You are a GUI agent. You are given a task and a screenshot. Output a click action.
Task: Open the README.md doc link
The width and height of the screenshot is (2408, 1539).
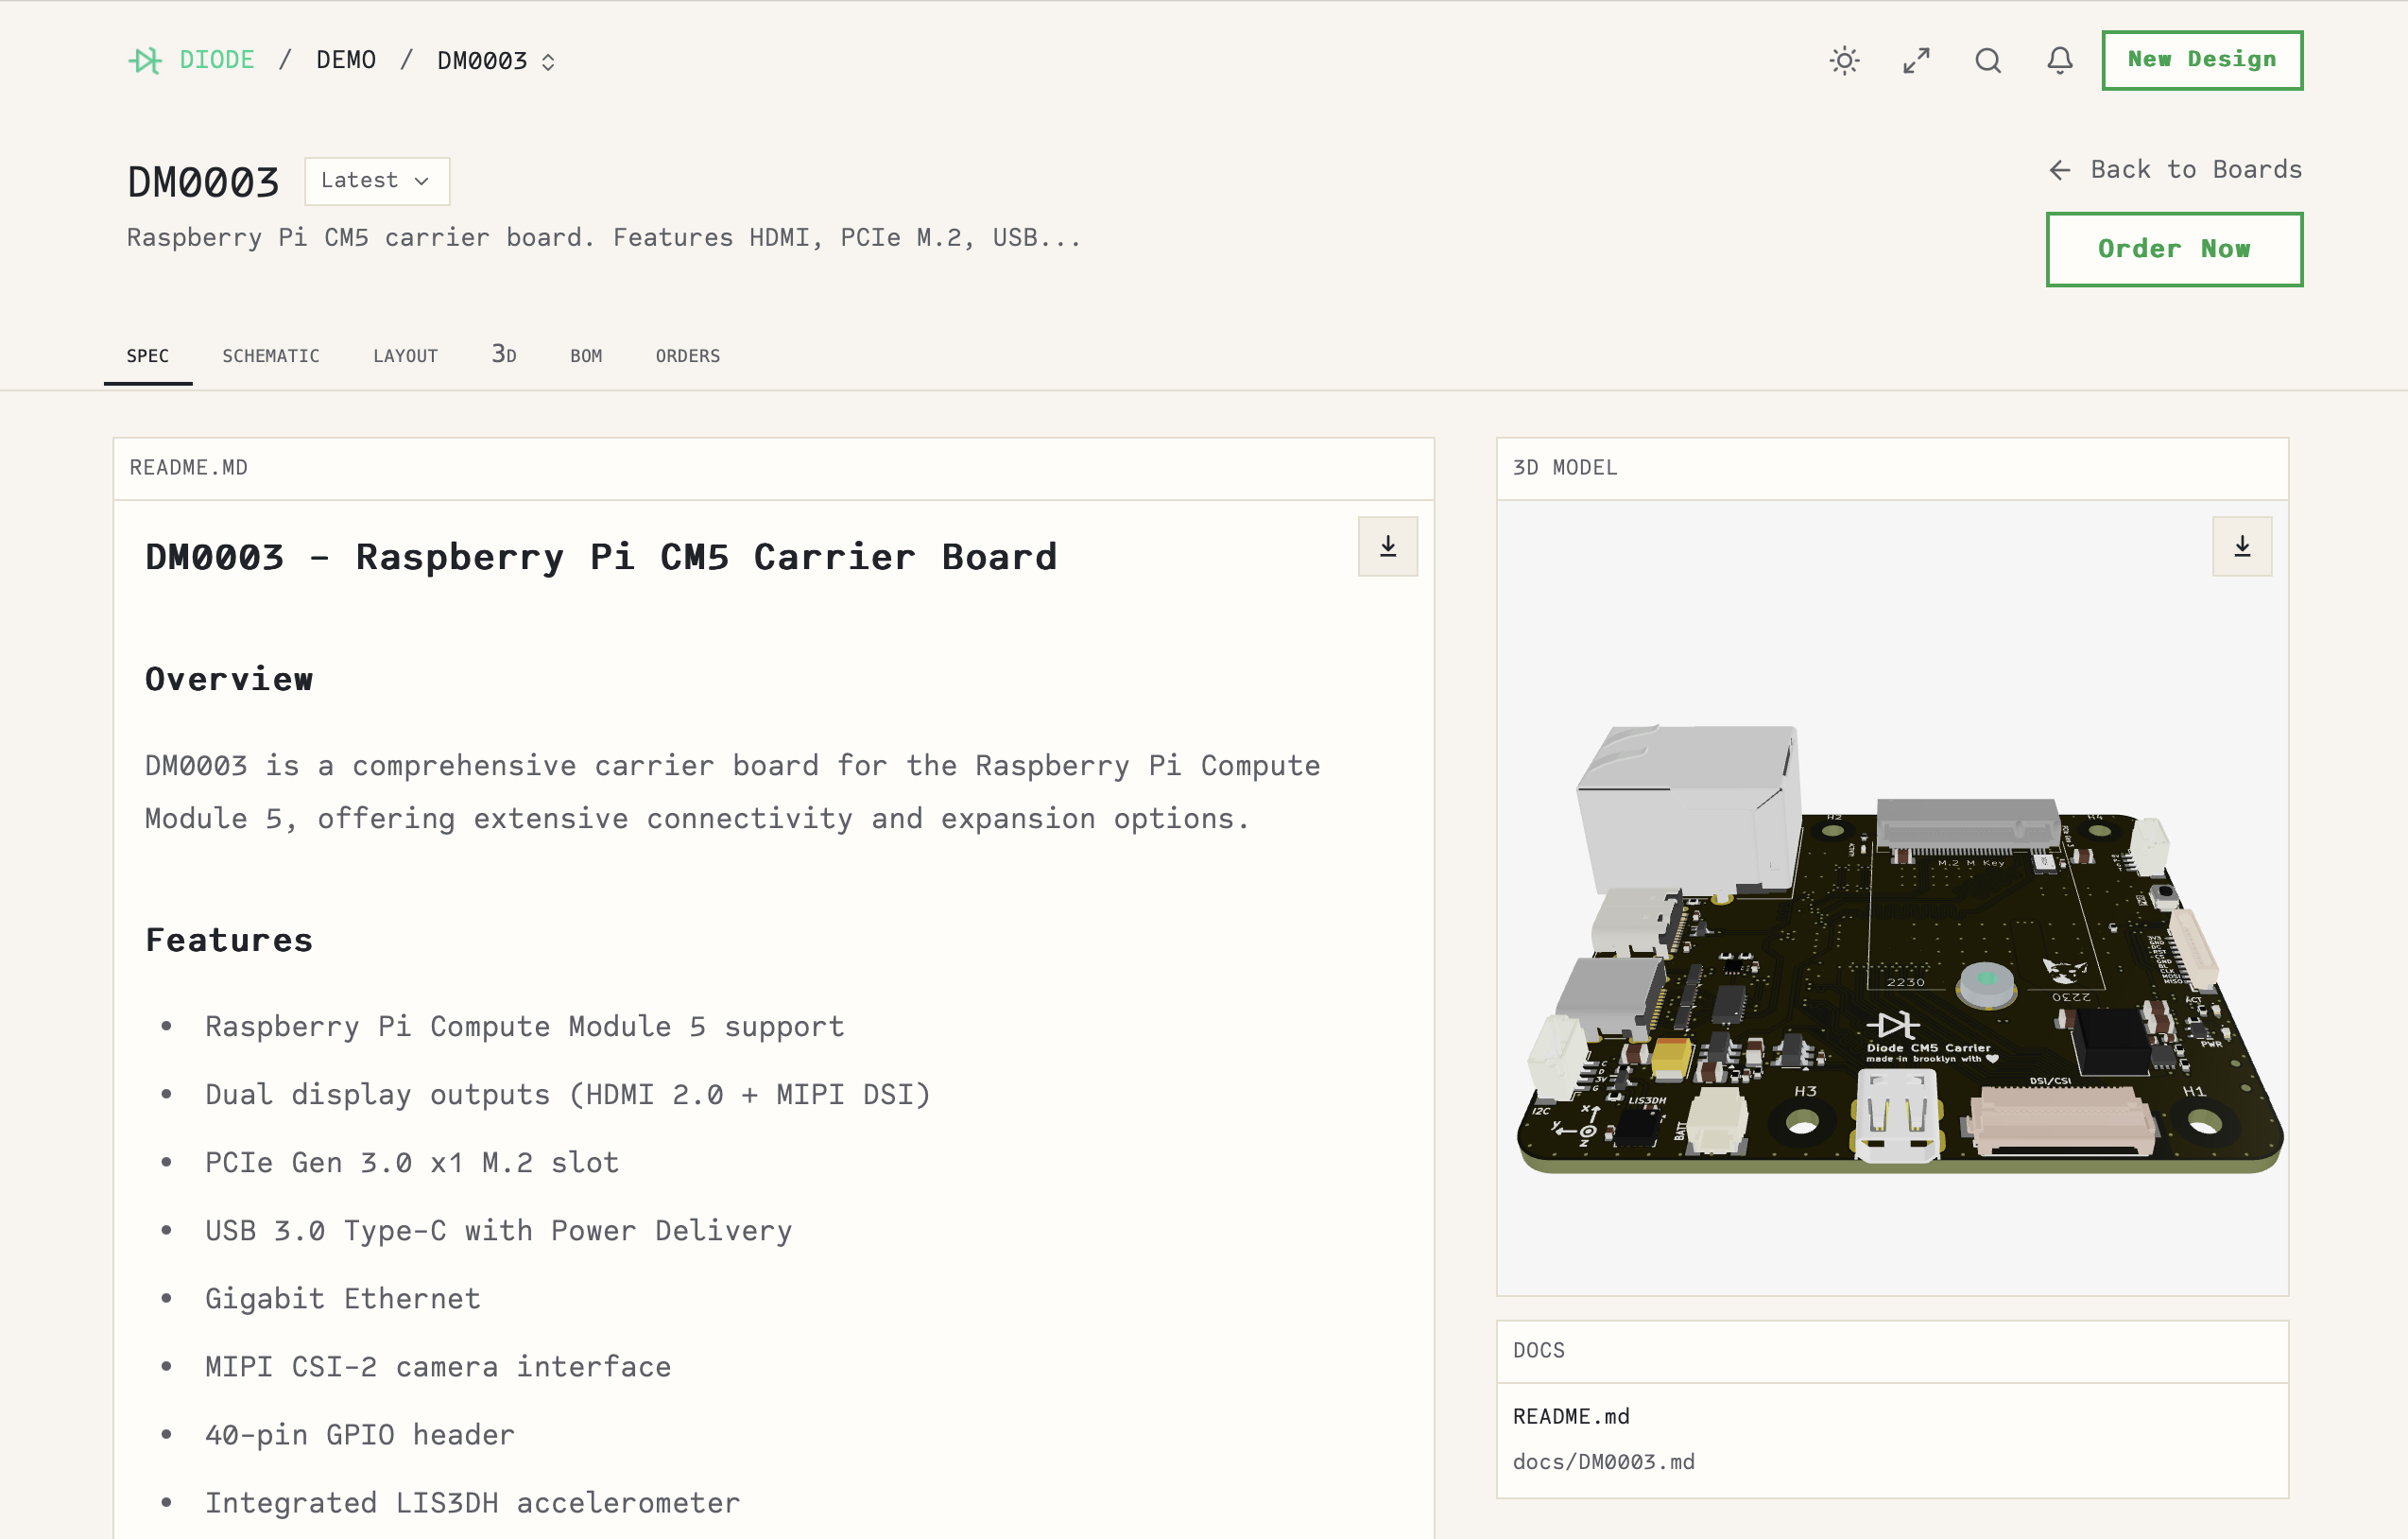pos(1570,1416)
